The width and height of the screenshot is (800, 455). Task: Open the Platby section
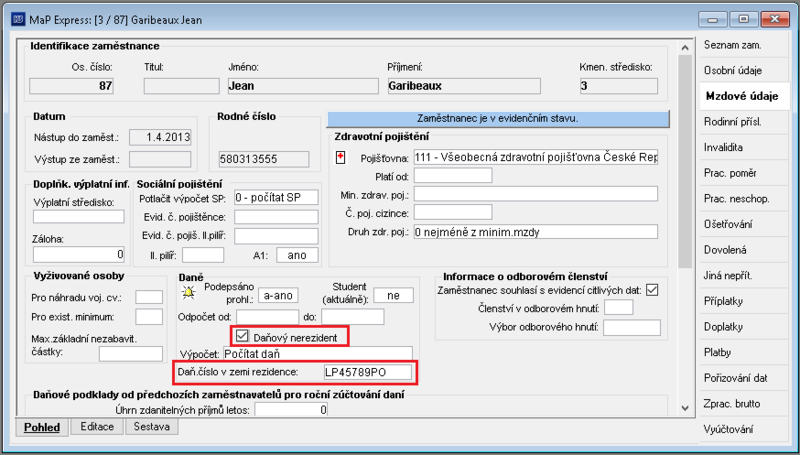click(x=744, y=352)
